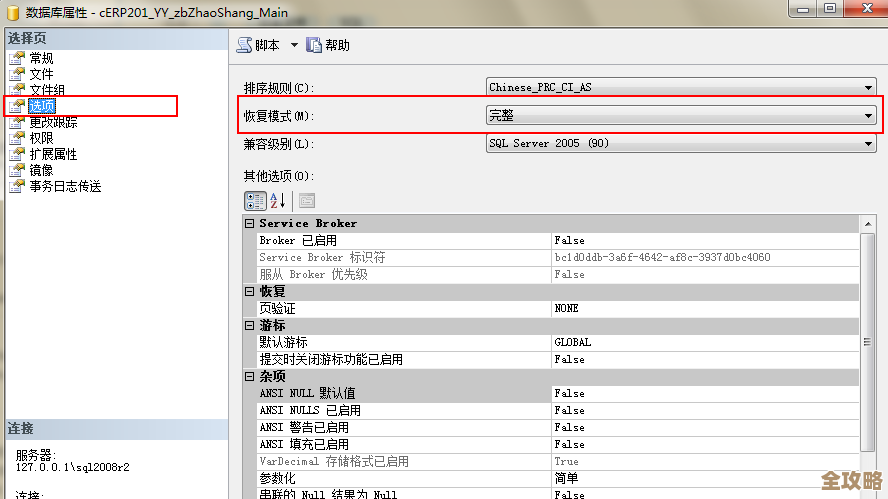Image resolution: width=888 pixels, height=499 pixels.
Task: Open the 文件组 page
Action: 47,89
